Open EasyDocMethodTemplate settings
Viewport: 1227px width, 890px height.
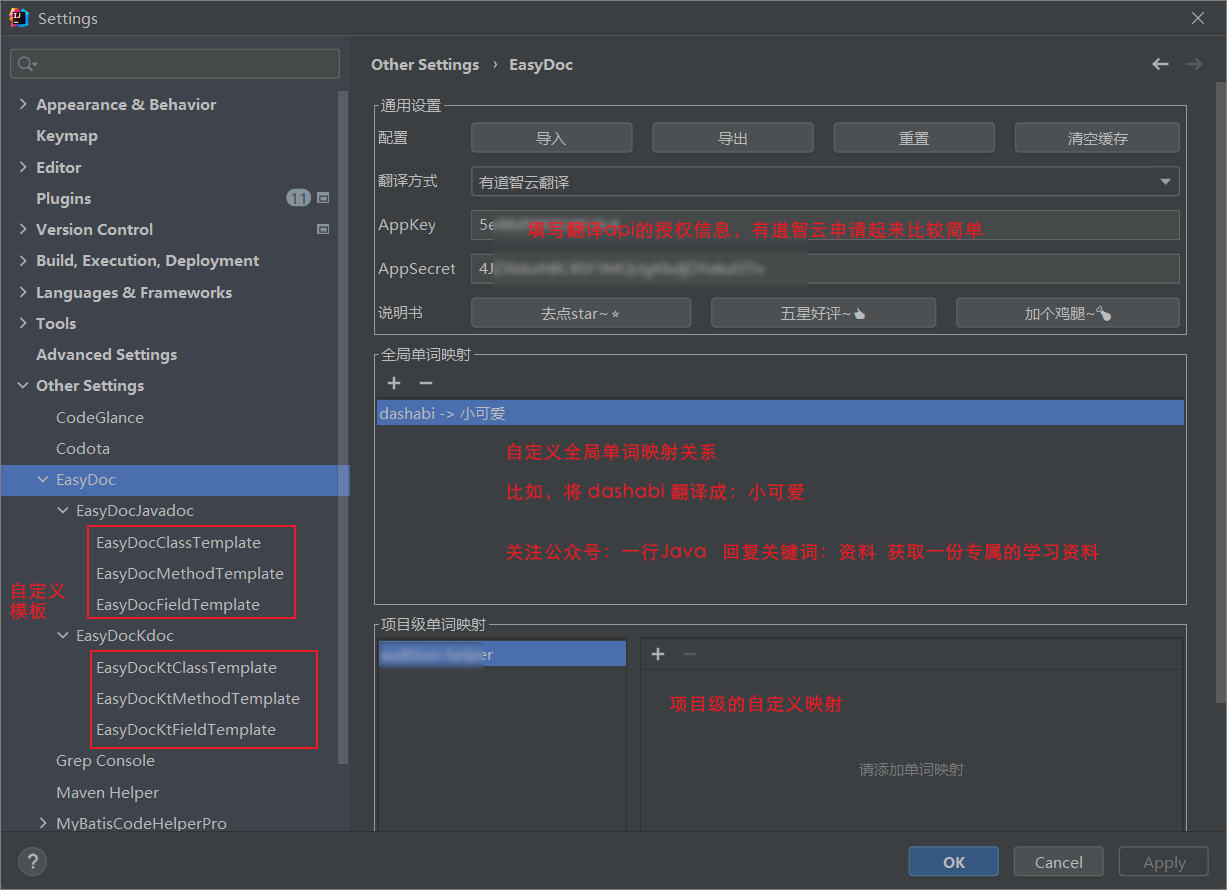[x=190, y=573]
